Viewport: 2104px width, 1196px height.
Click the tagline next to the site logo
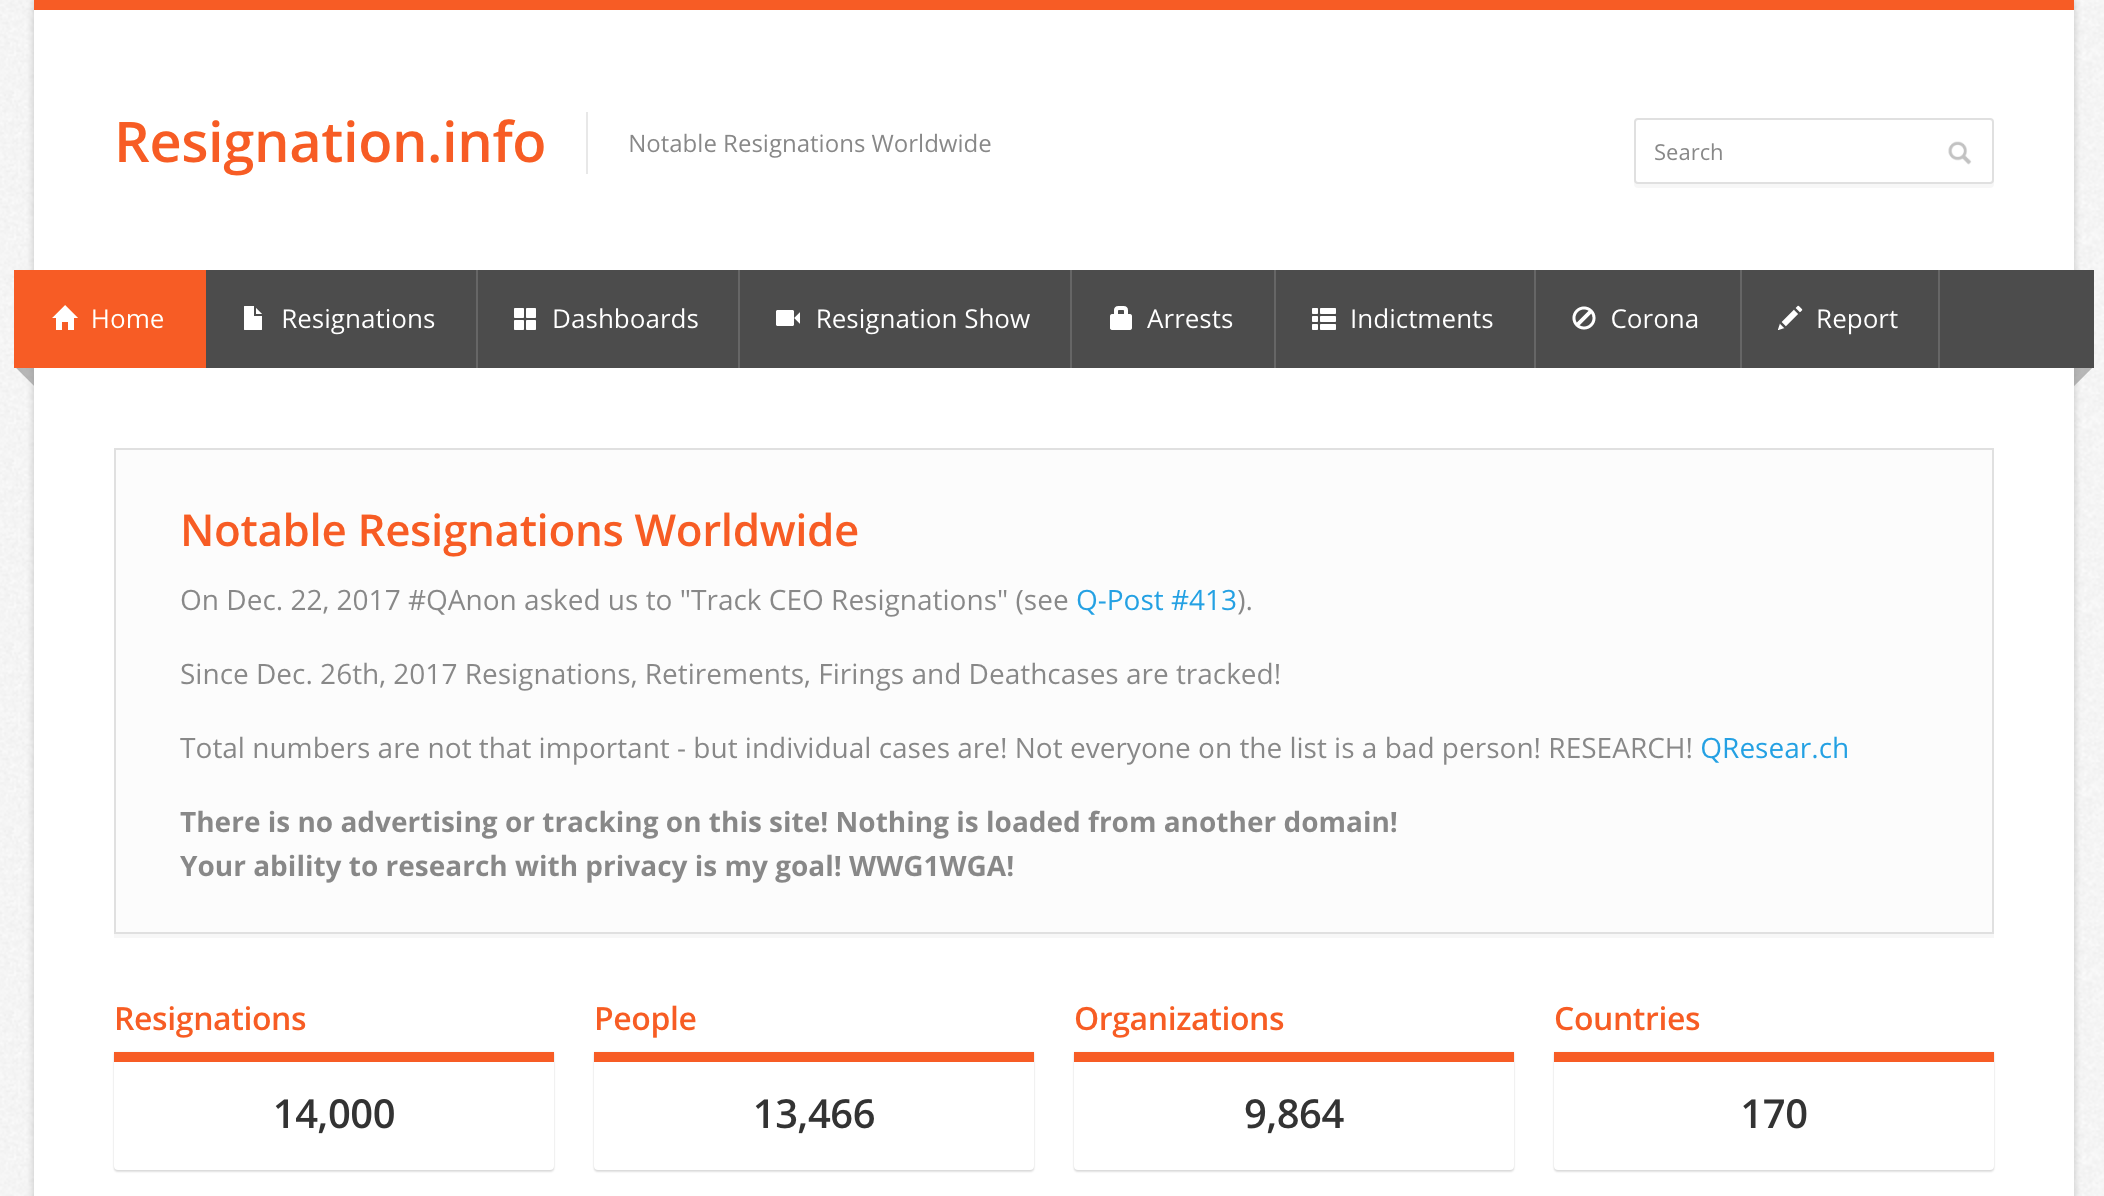(810, 144)
